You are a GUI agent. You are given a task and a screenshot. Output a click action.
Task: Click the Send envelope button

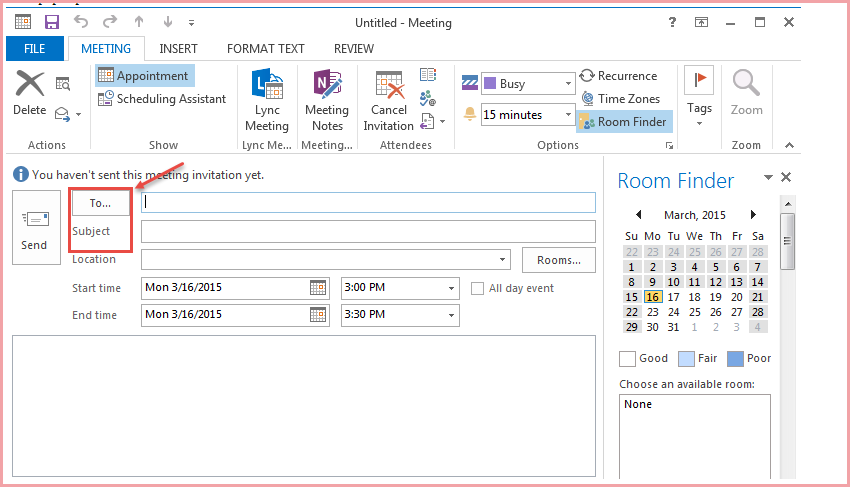(x=36, y=227)
